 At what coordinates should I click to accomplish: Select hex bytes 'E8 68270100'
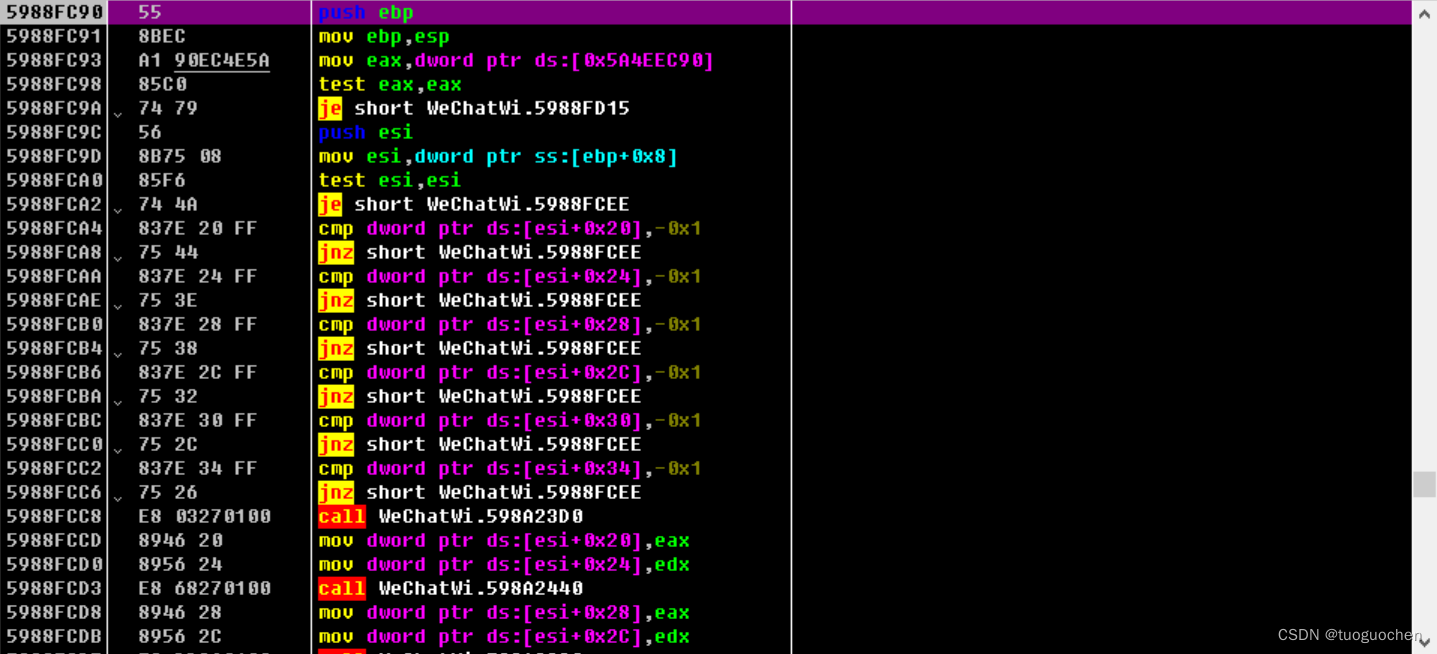(204, 588)
